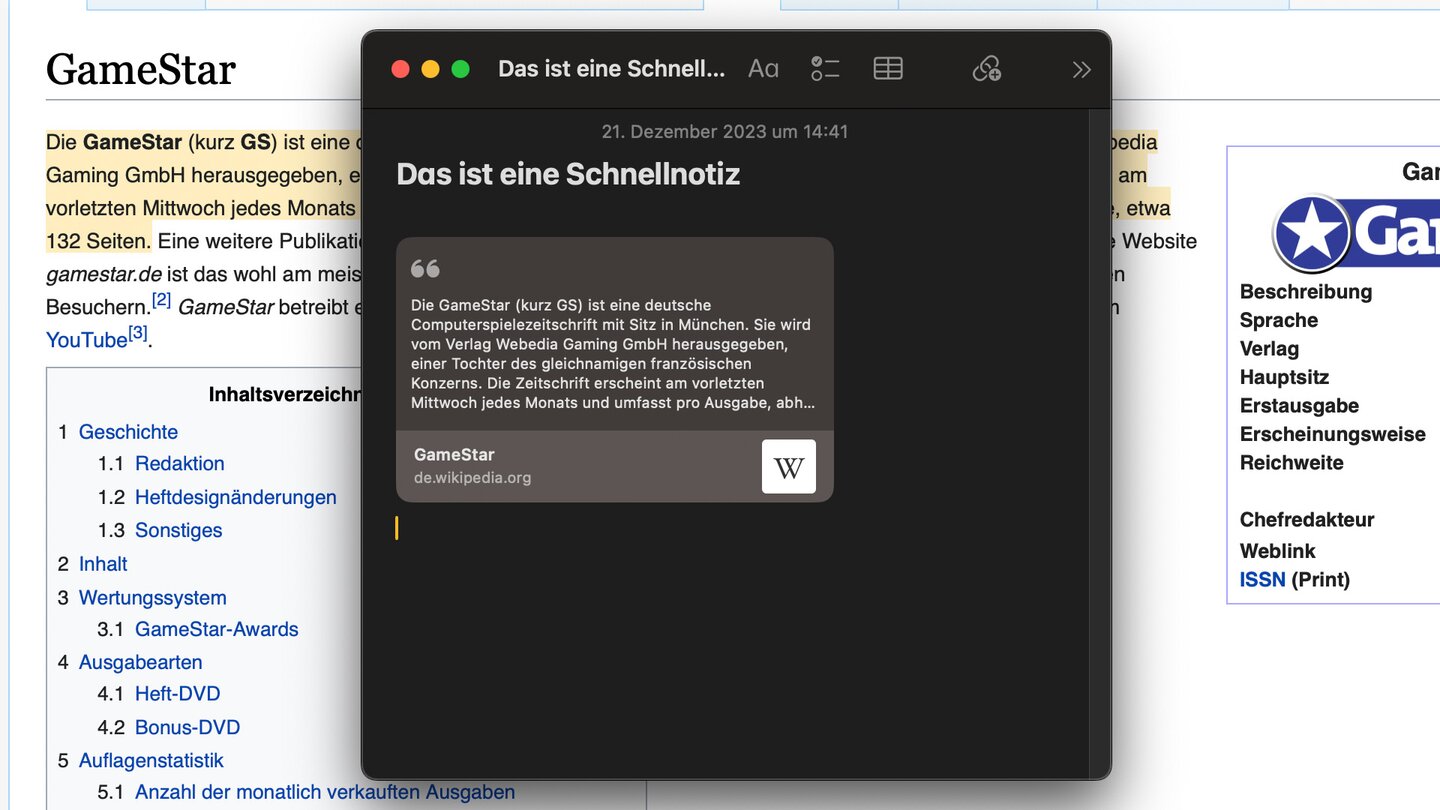Click the quoted excerpt text in card
1440x810 pixels.
[x=613, y=354]
